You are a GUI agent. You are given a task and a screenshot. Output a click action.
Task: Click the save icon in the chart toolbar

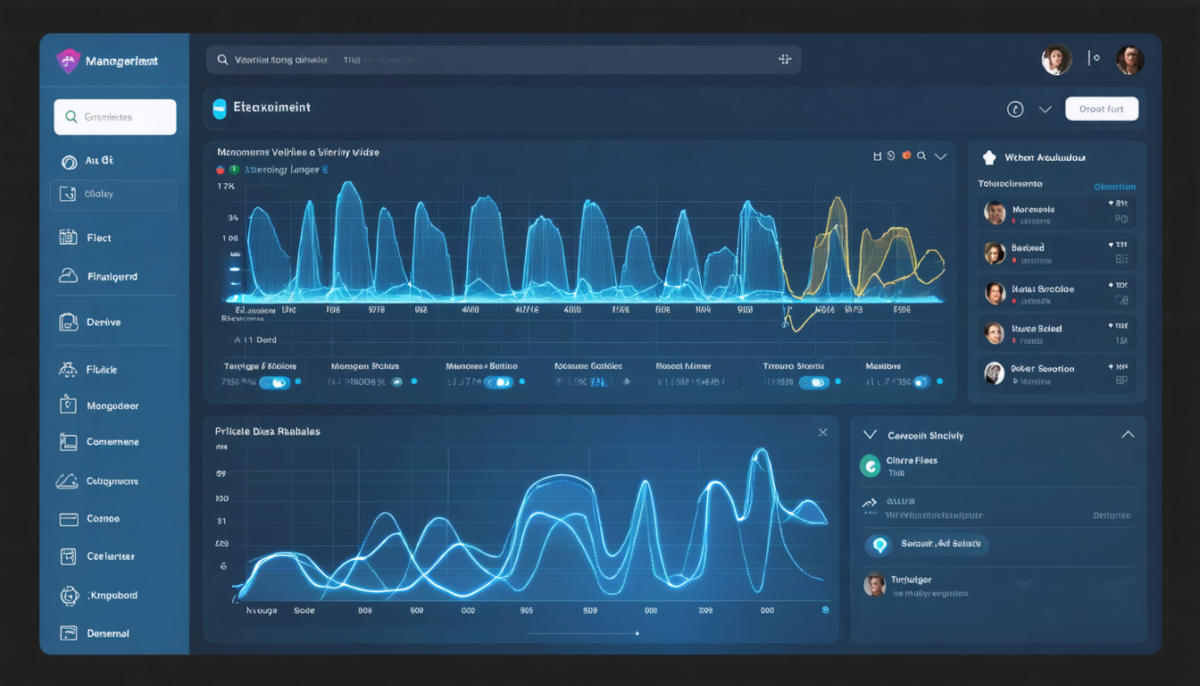878,155
